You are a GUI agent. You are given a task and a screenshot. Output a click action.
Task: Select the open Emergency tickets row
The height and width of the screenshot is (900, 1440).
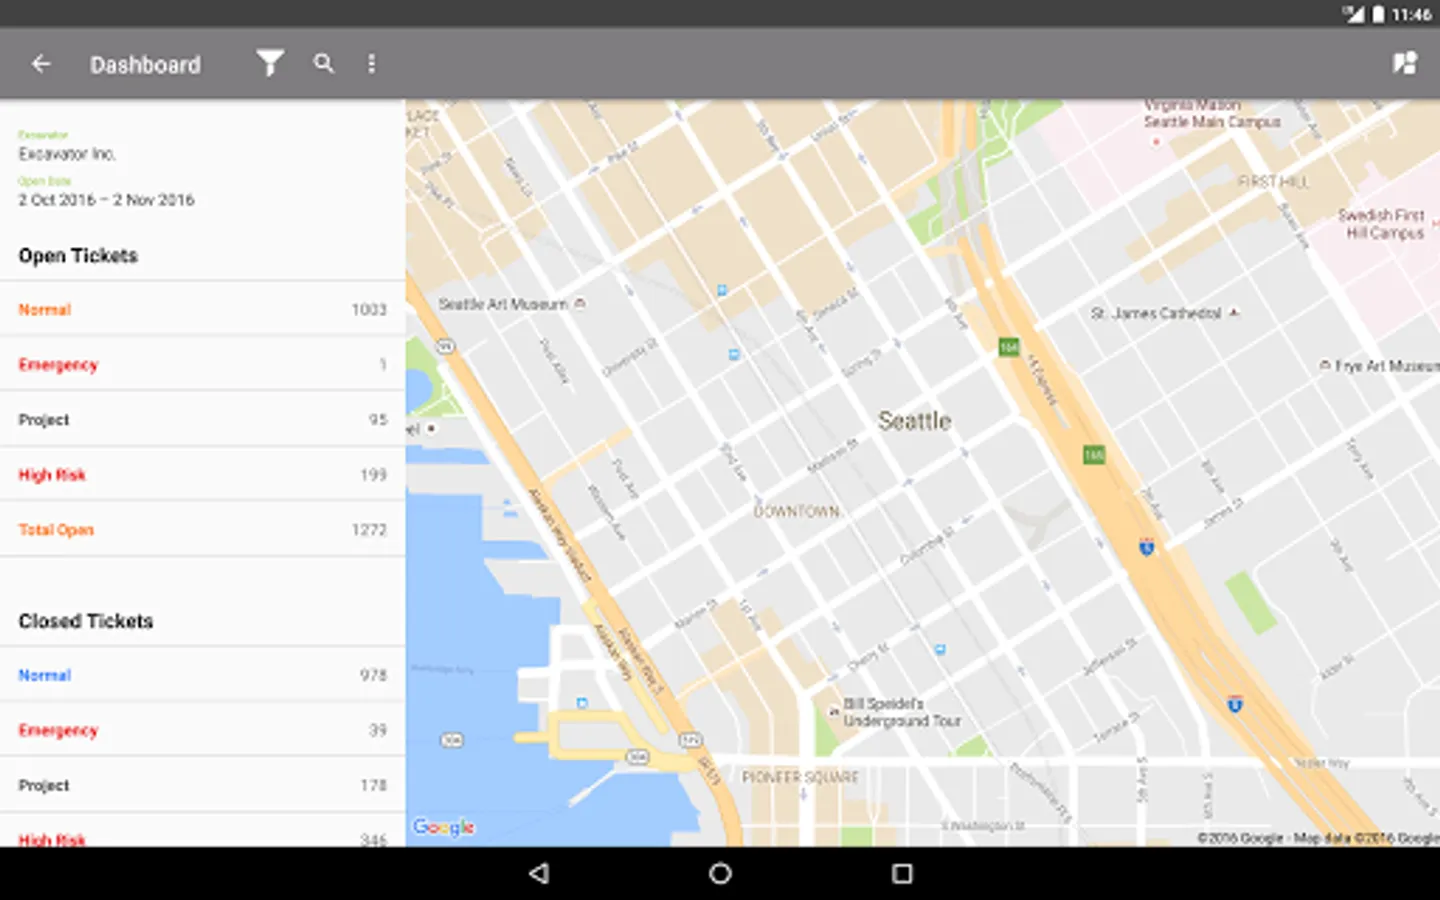point(203,365)
